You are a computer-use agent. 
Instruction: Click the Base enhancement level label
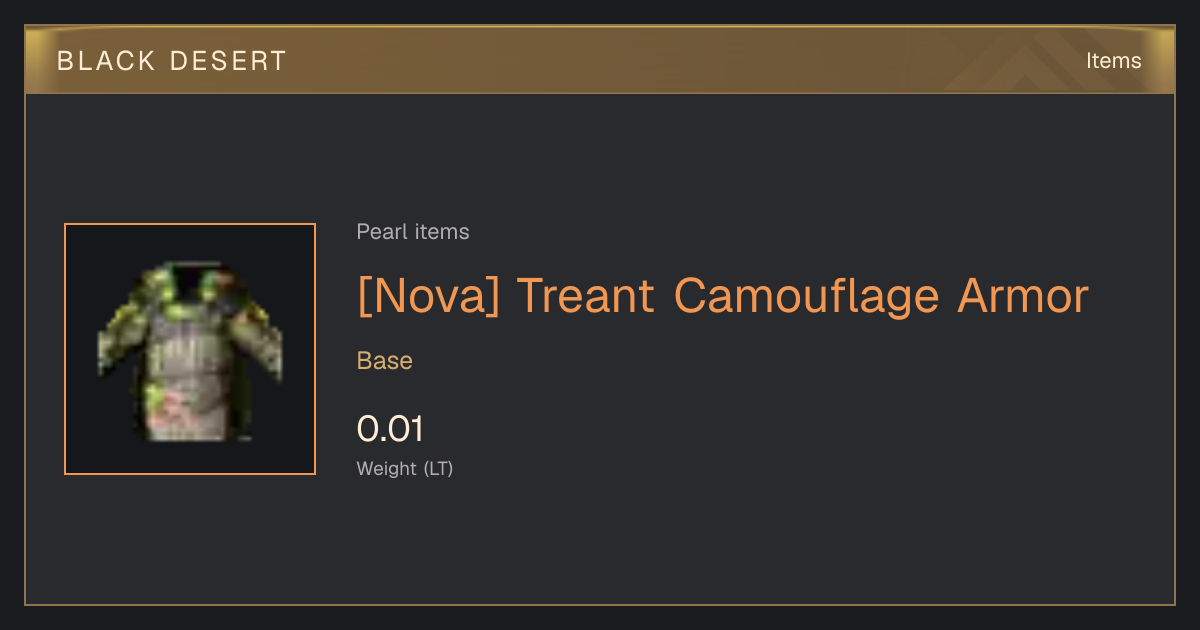[x=385, y=361]
